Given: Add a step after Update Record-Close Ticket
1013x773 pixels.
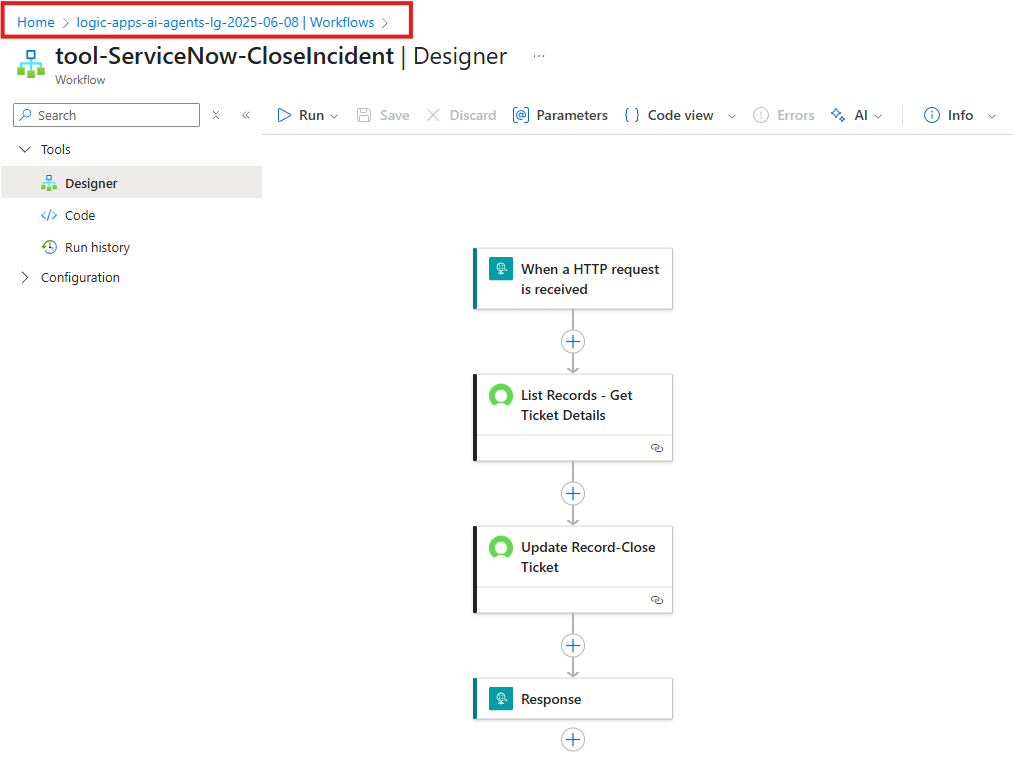Looking at the screenshot, I should coord(573,645).
